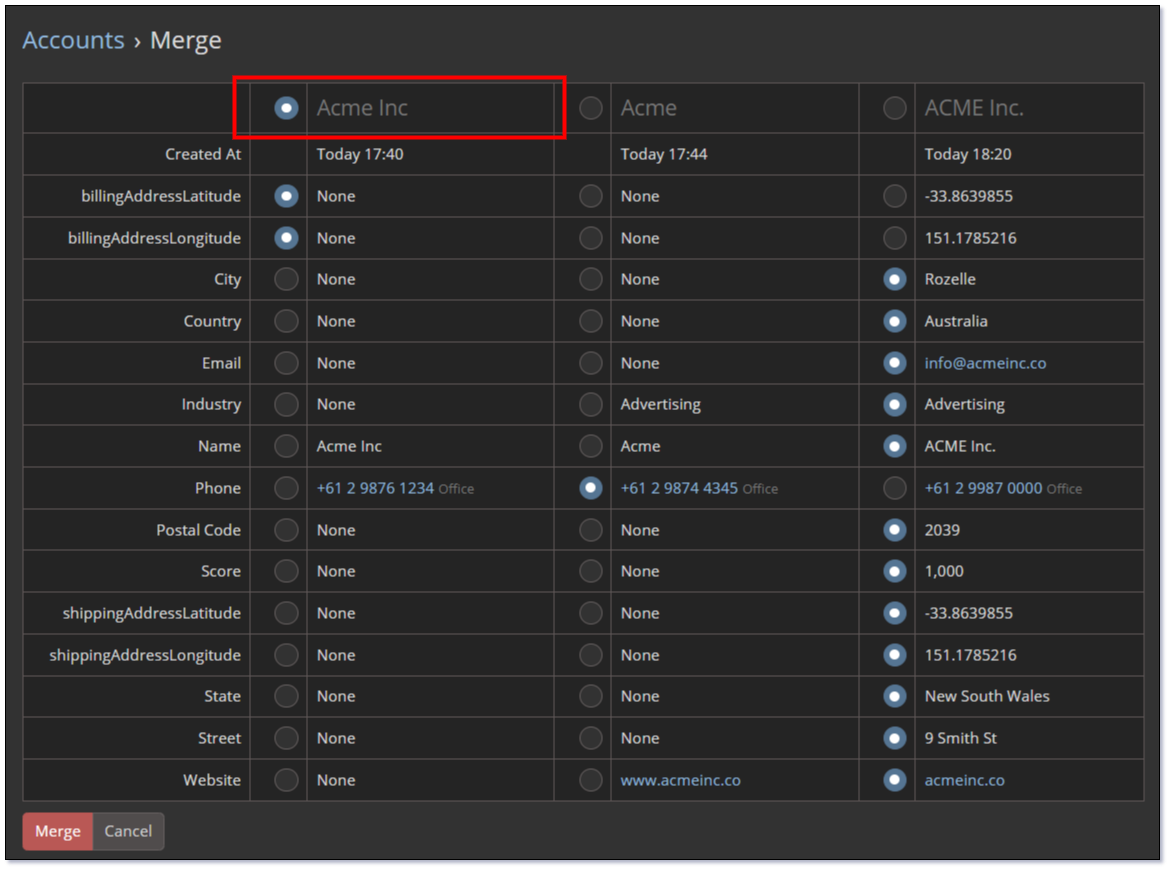1170x870 pixels.
Task: Select the 2039 Postal Code radio button
Action: point(894,530)
